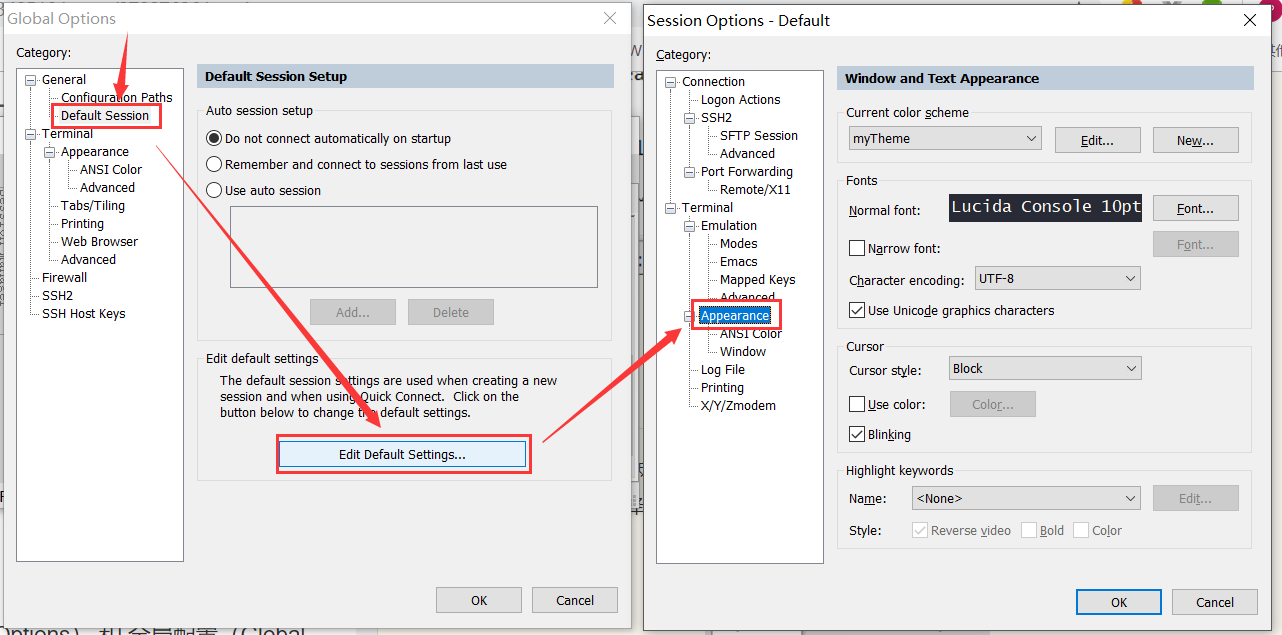Close the Global Options dialog
Image resolution: width=1282 pixels, height=635 pixels.
pos(610,18)
